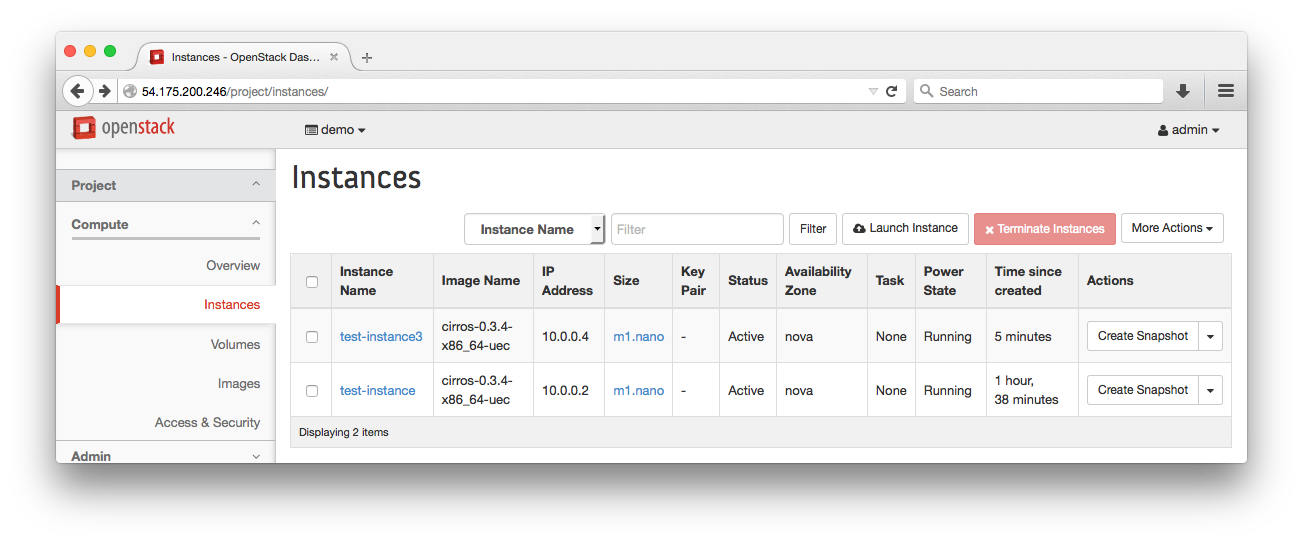Click the Launch Instance button
The height and width of the screenshot is (543, 1303).
905,228
